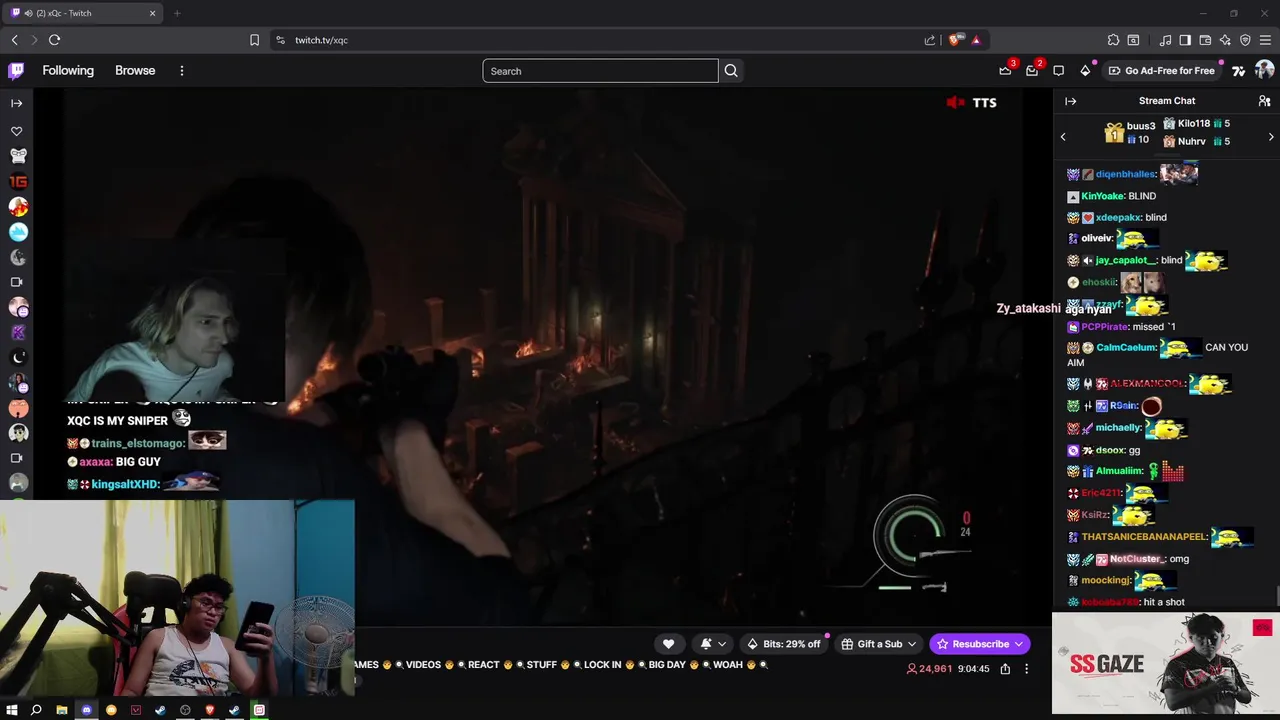
Task: Click username KinYoake in chat
Action: (x=1103, y=196)
